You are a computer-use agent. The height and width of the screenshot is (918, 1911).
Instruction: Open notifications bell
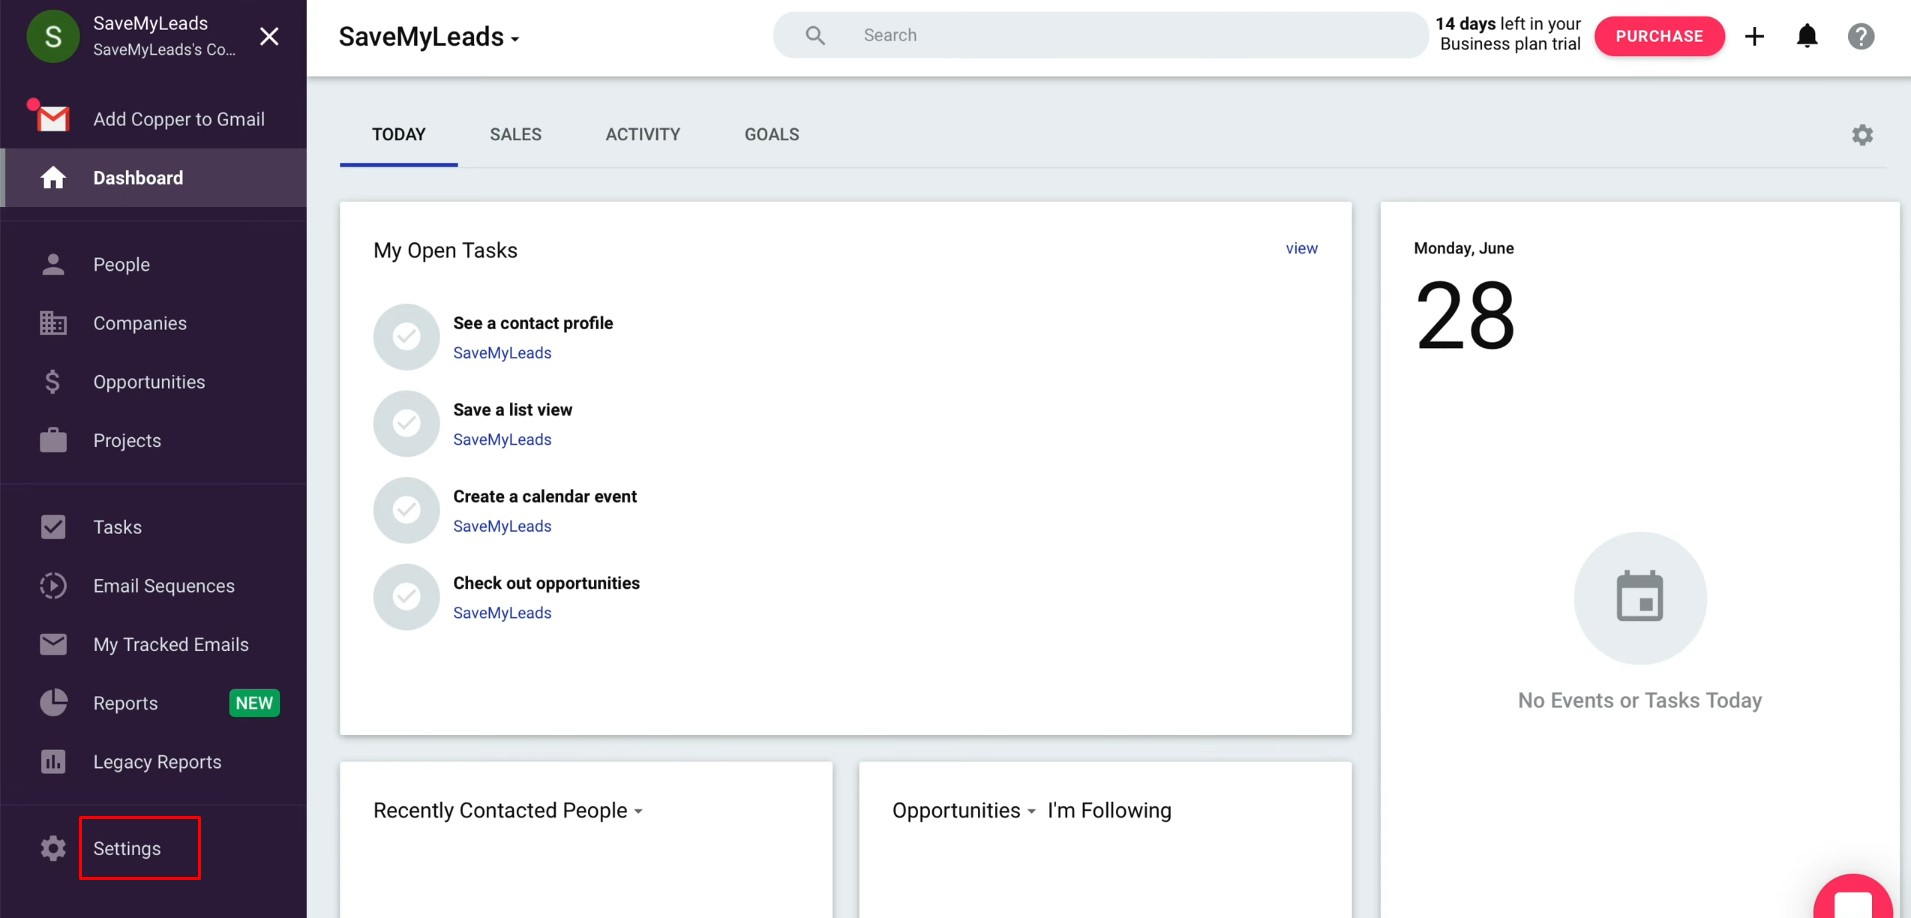click(1807, 36)
